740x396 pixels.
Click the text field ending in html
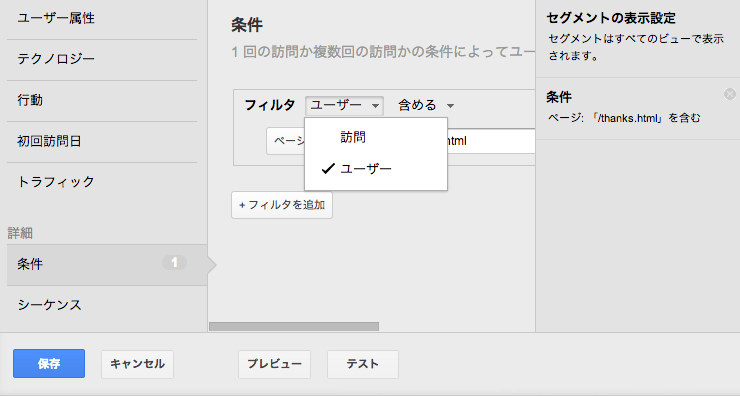pos(491,141)
